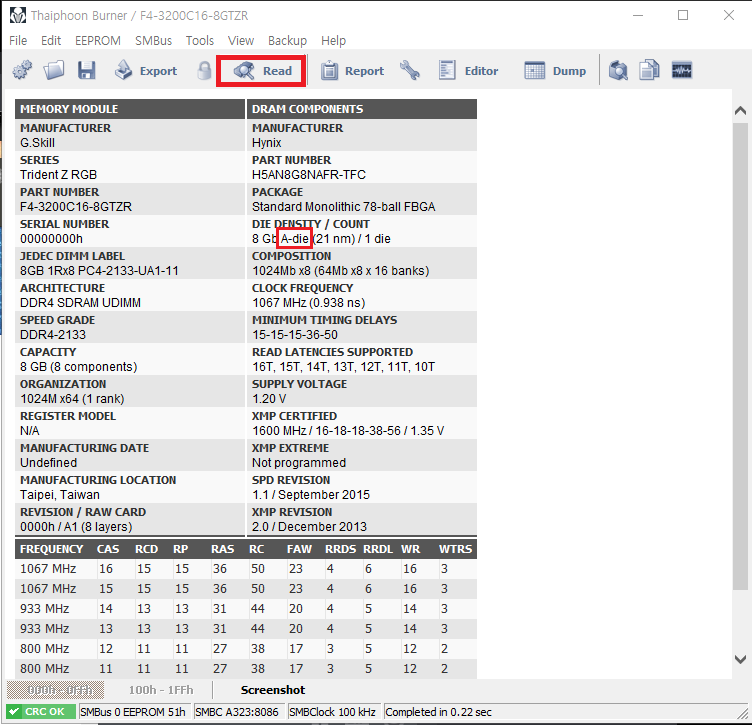Click the Taipei, Taiwan location value
Image resolution: width=752 pixels, height=725 pixels.
[x=60, y=495]
